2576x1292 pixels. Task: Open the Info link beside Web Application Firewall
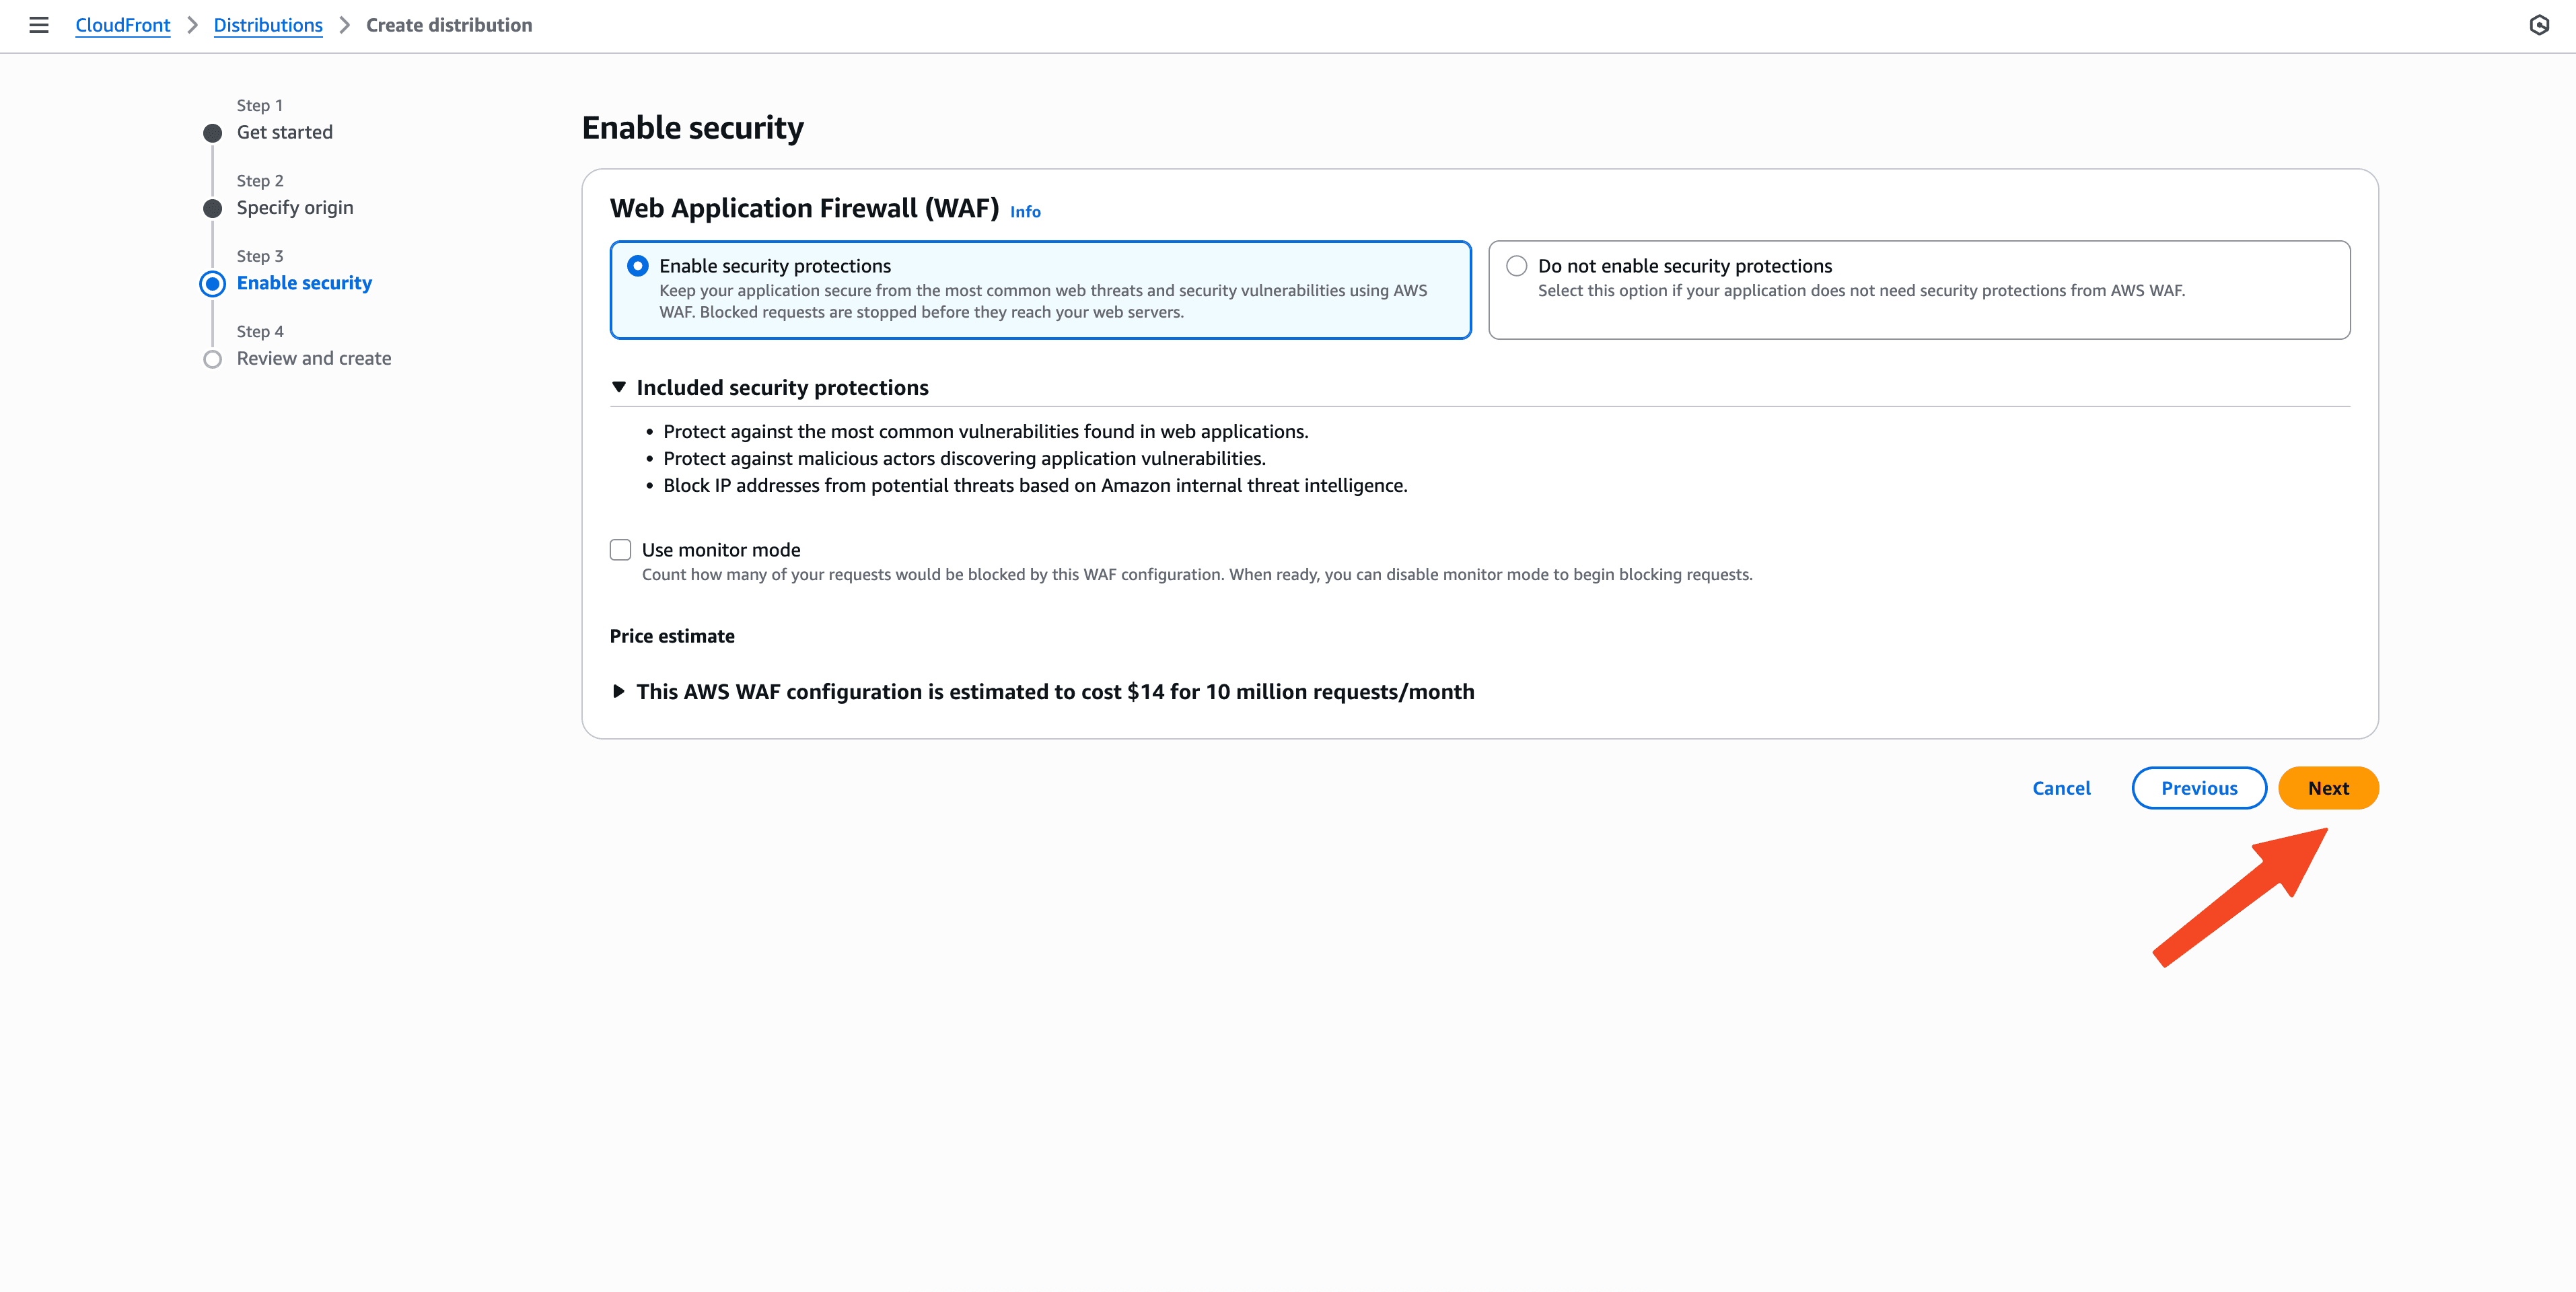pyautogui.click(x=1024, y=211)
